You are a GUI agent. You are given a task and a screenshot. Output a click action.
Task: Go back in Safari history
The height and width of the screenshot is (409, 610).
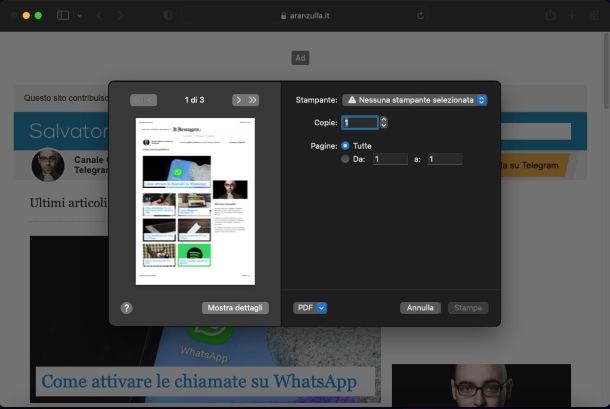(x=100, y=15)
